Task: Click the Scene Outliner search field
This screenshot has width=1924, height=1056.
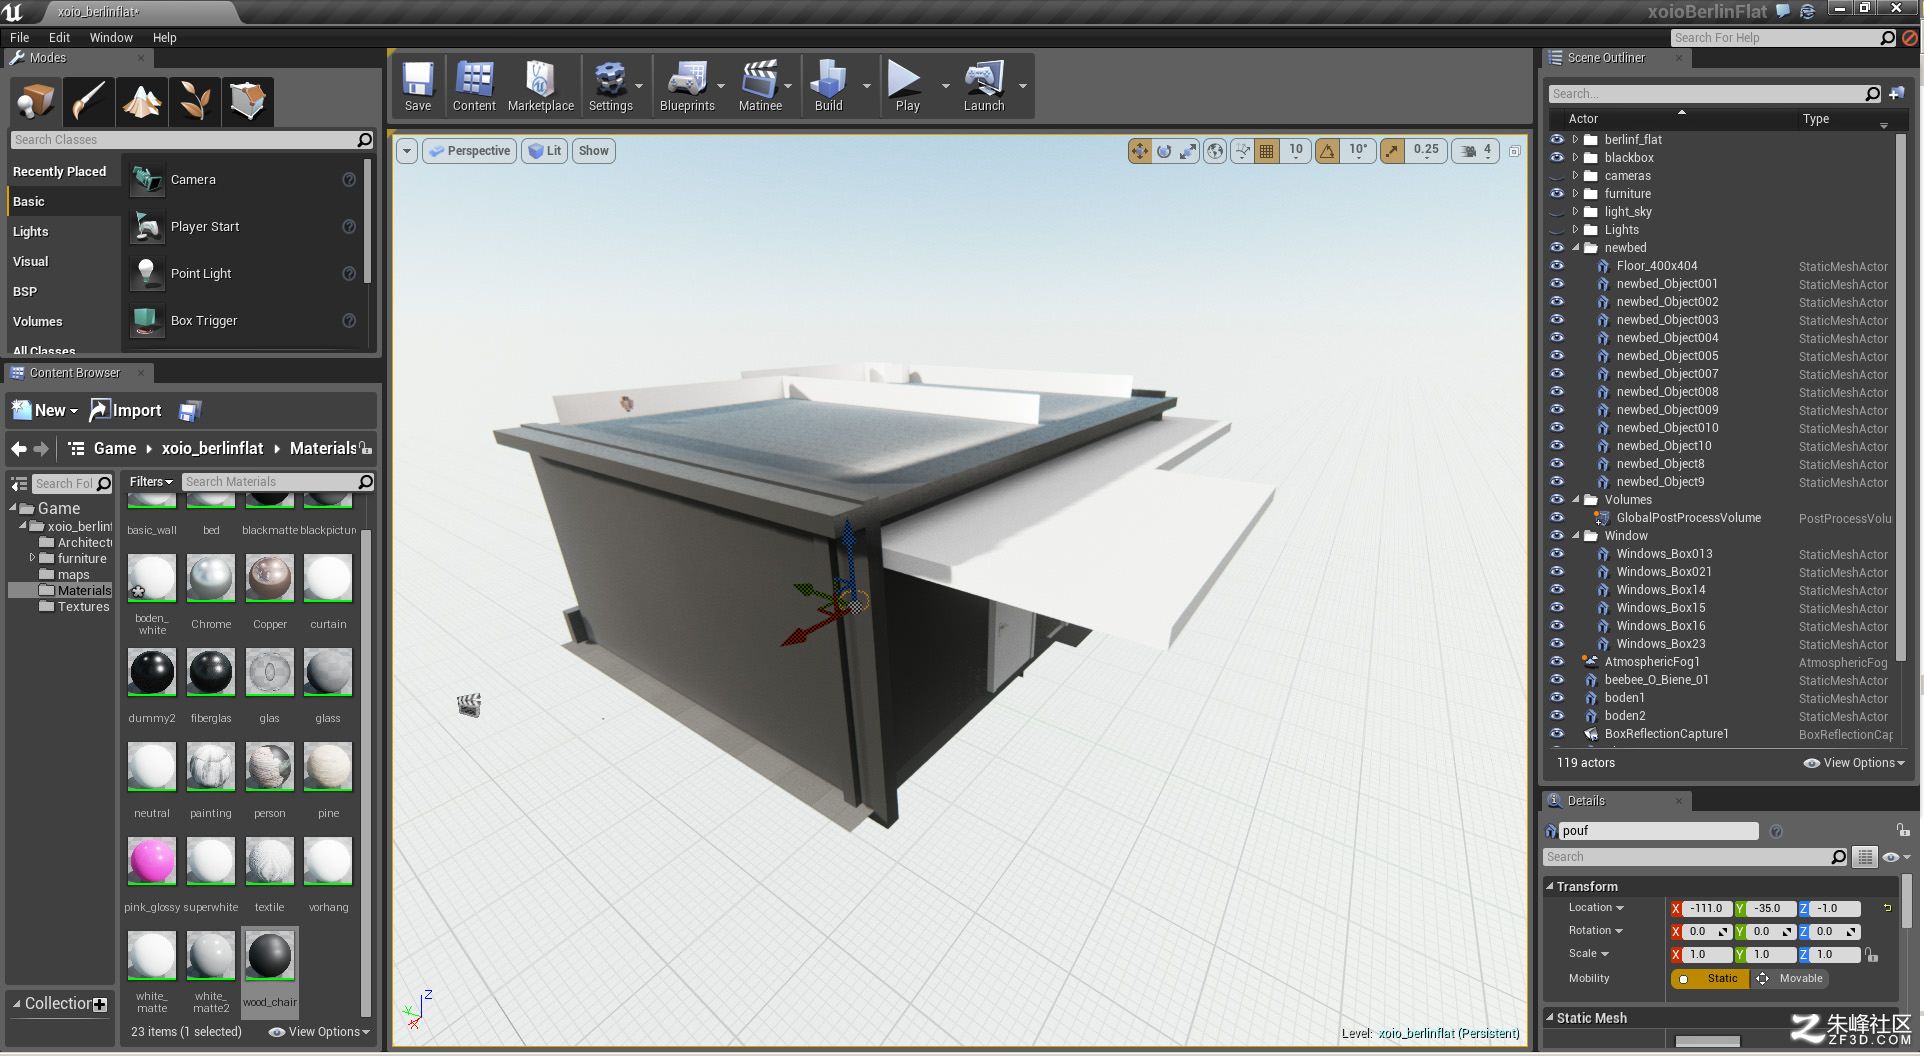Action: (x=1713, y=94)
